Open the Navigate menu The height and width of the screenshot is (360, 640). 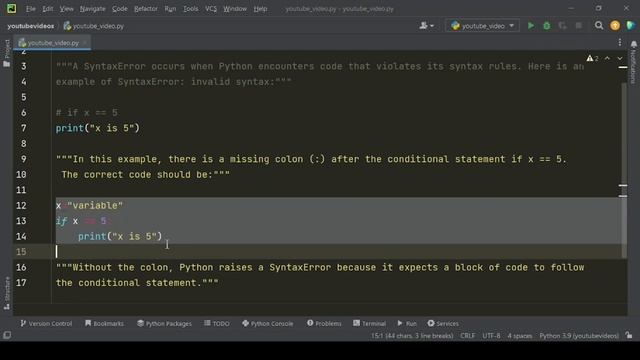pyautogui.click(x=93, y=9)
